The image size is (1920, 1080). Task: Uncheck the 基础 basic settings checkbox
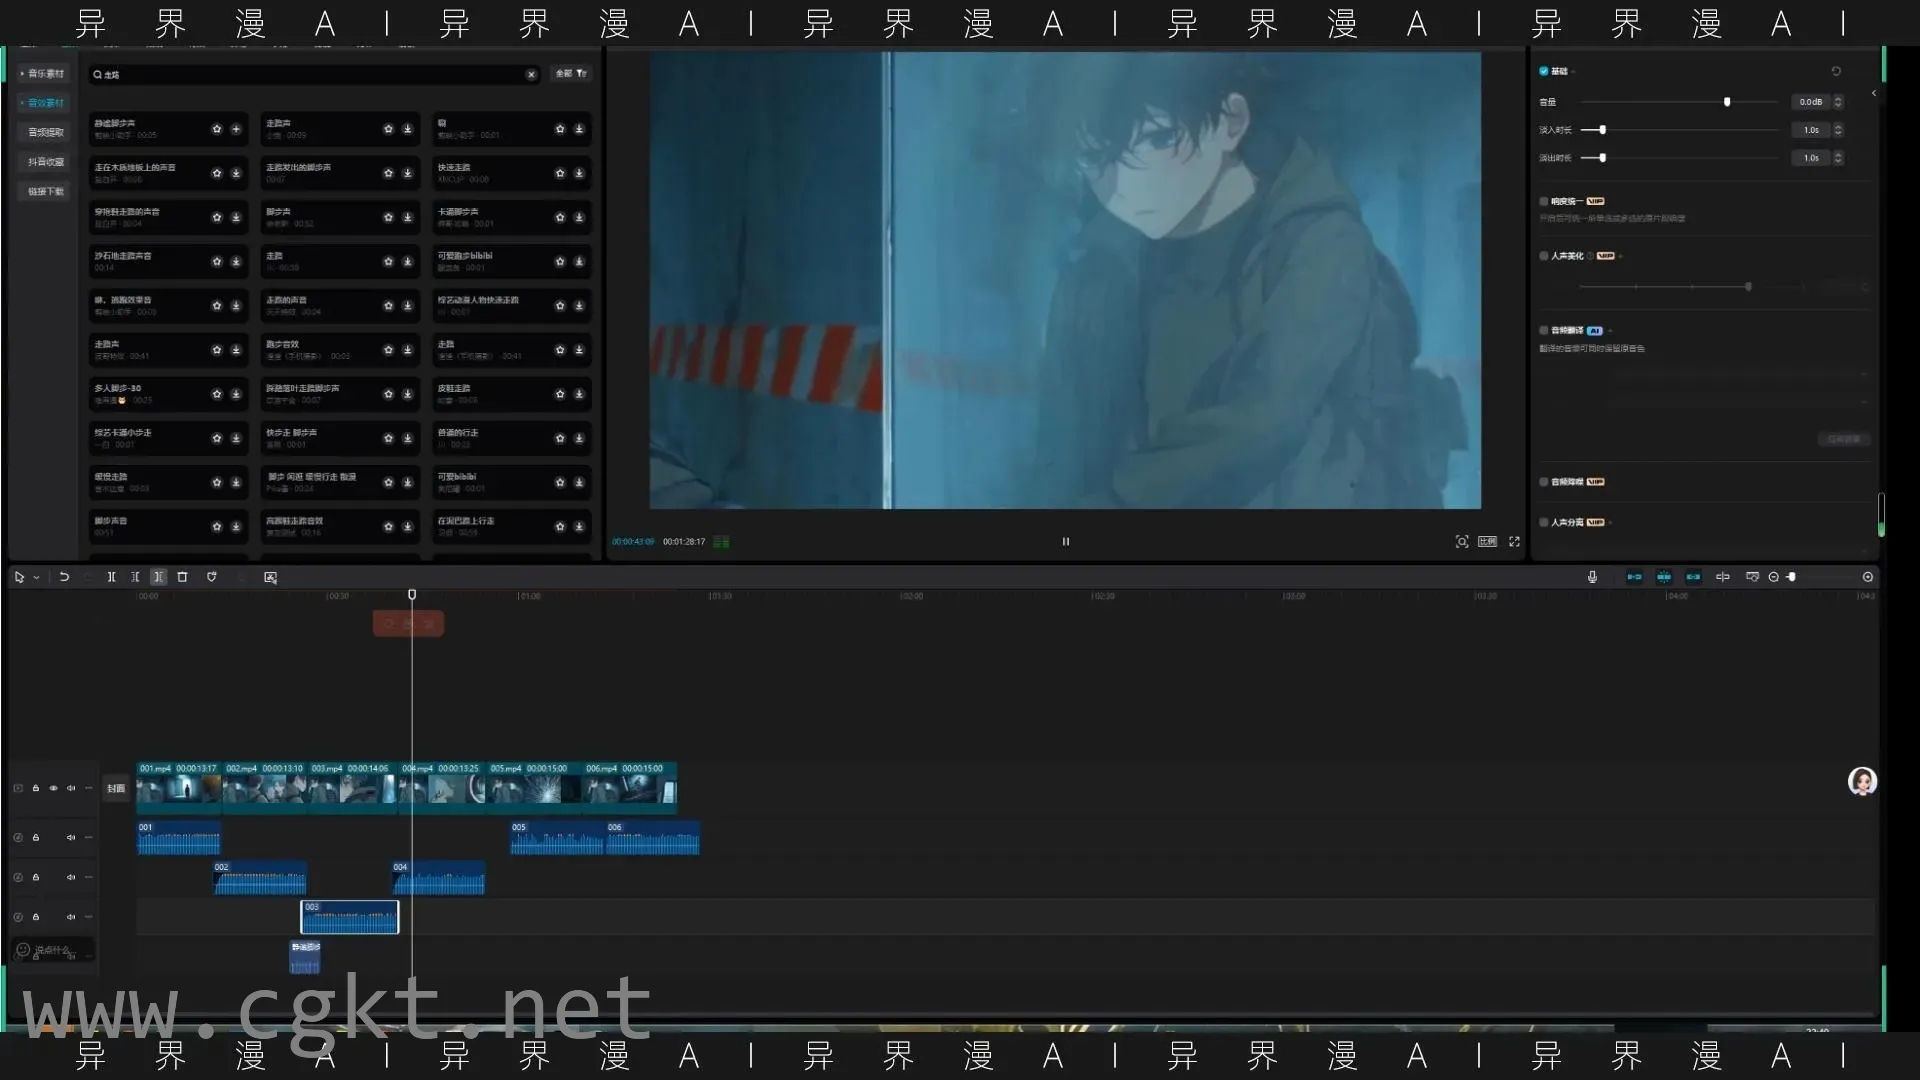1544,71
